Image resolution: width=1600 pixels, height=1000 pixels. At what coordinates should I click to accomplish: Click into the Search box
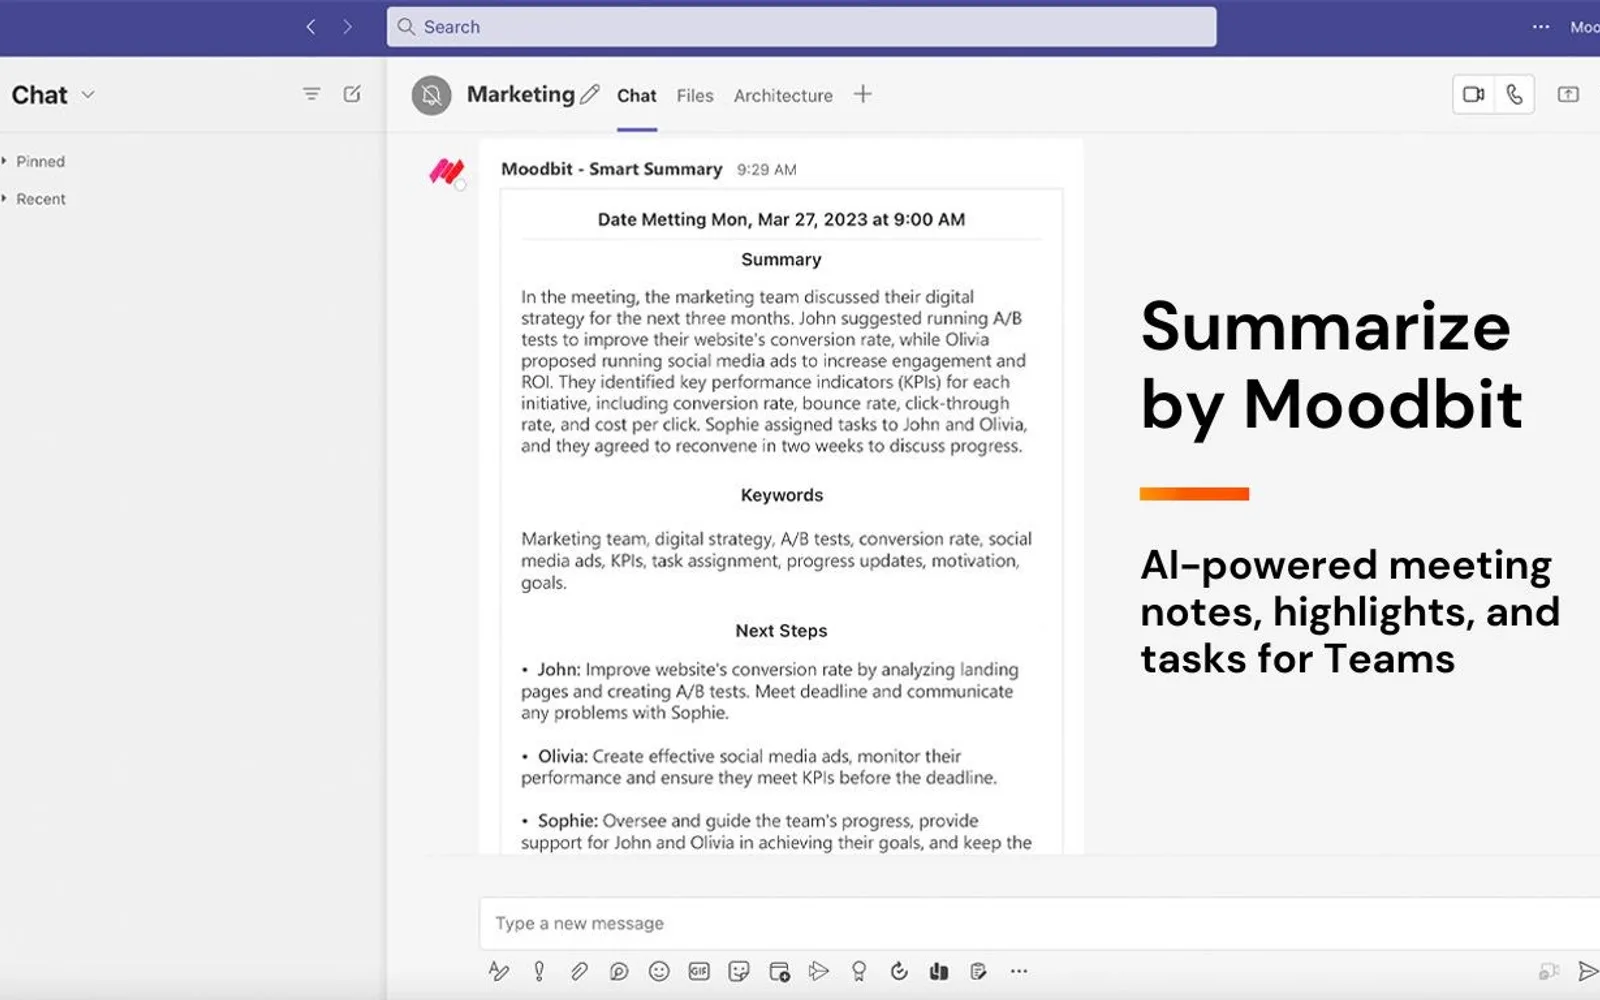tap(802, 27)
